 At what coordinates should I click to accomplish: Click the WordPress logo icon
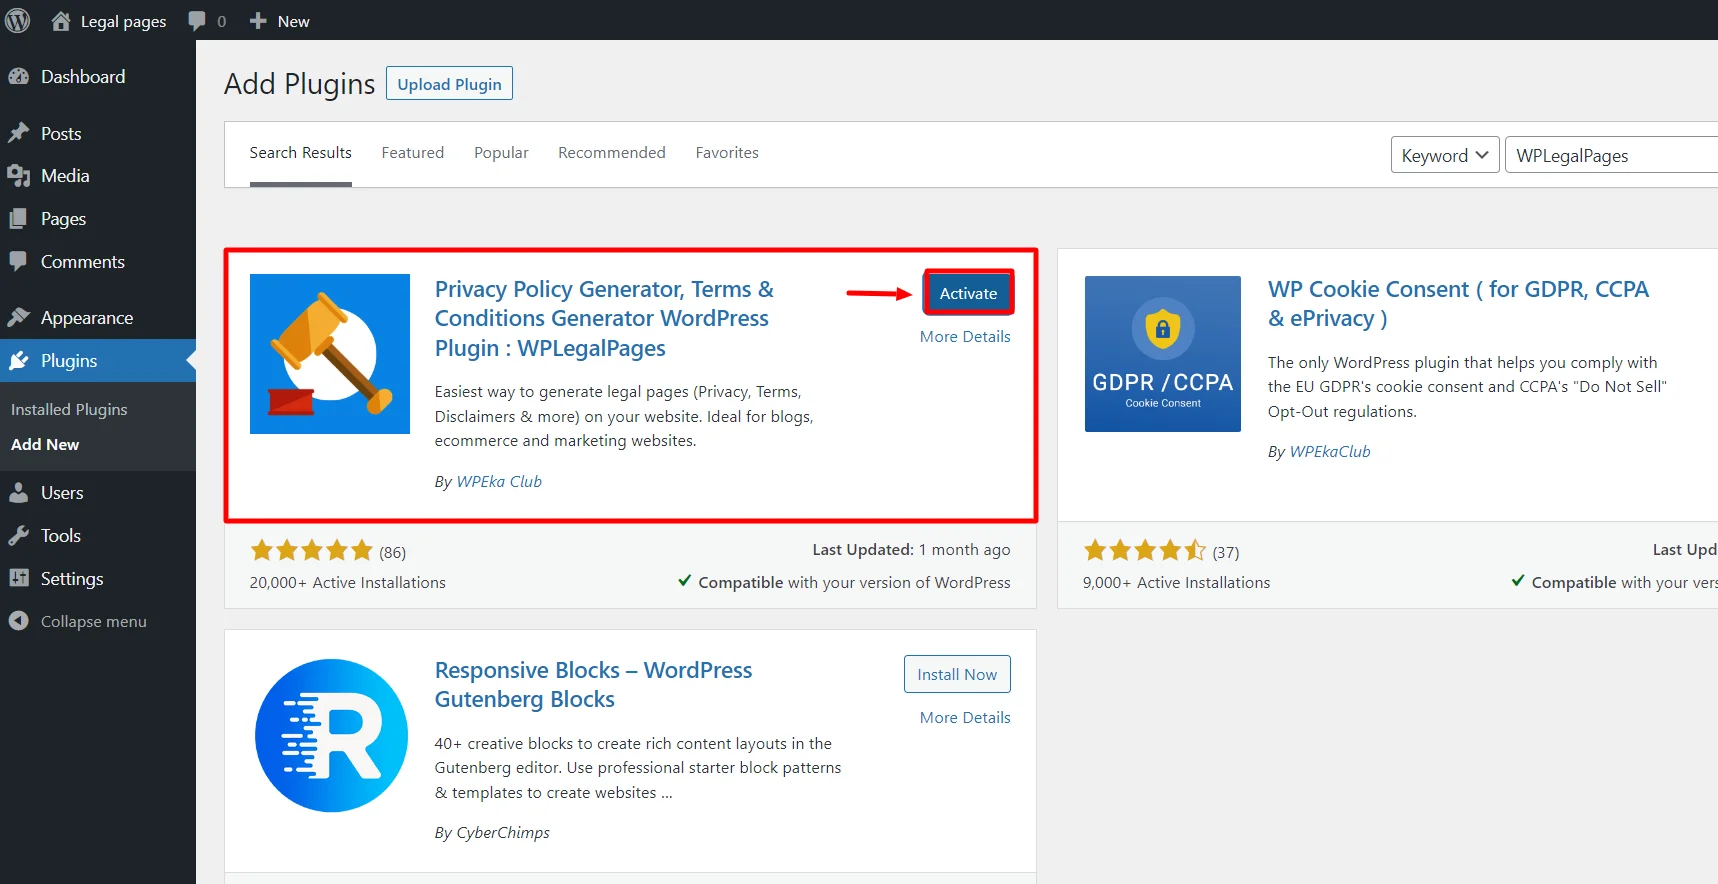point(18,21)
